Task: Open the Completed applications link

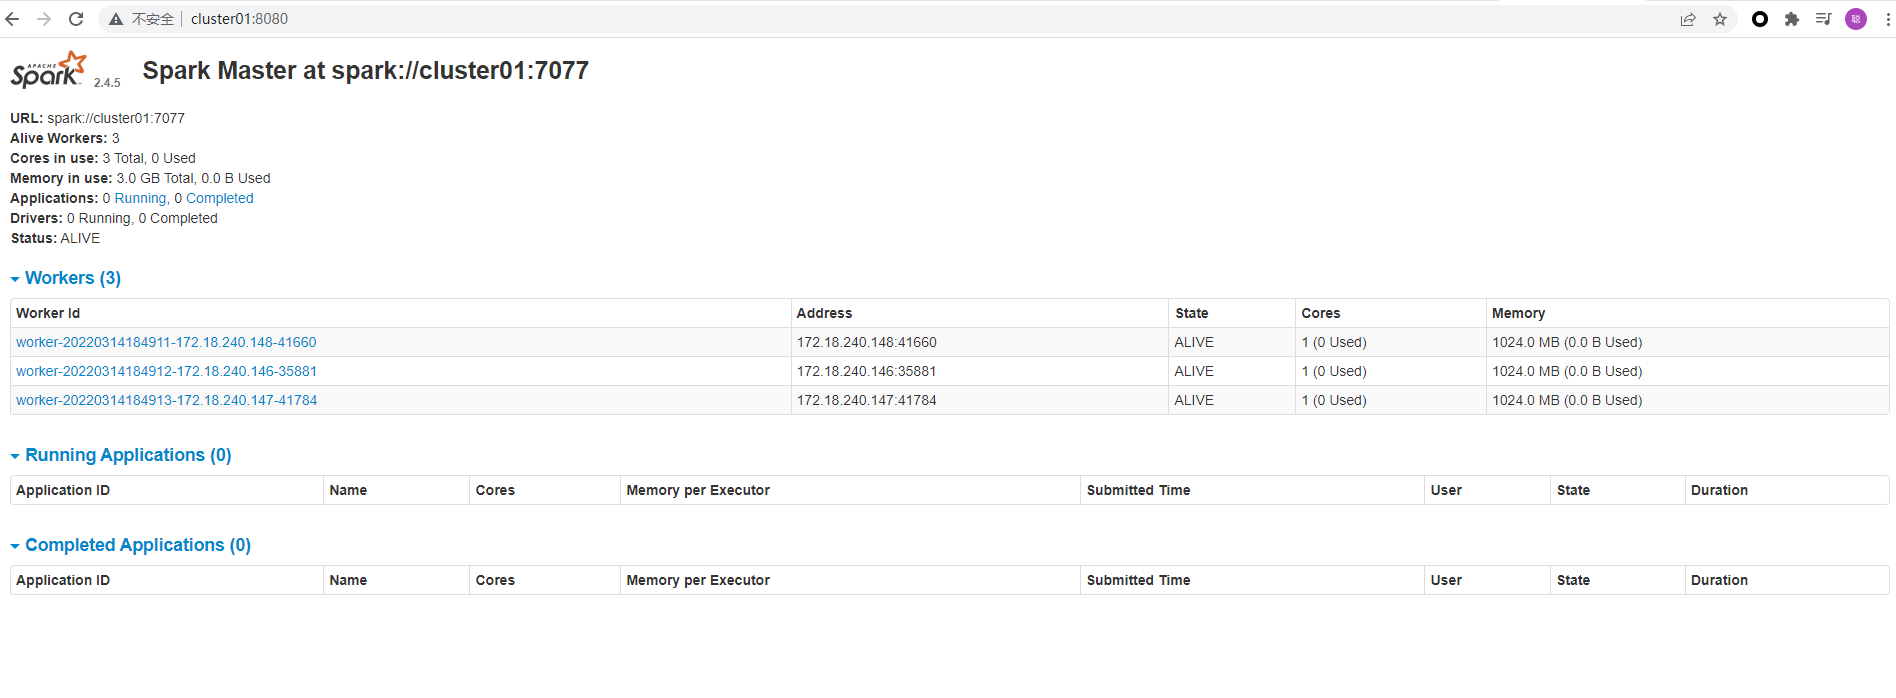Action: point(220,198)
